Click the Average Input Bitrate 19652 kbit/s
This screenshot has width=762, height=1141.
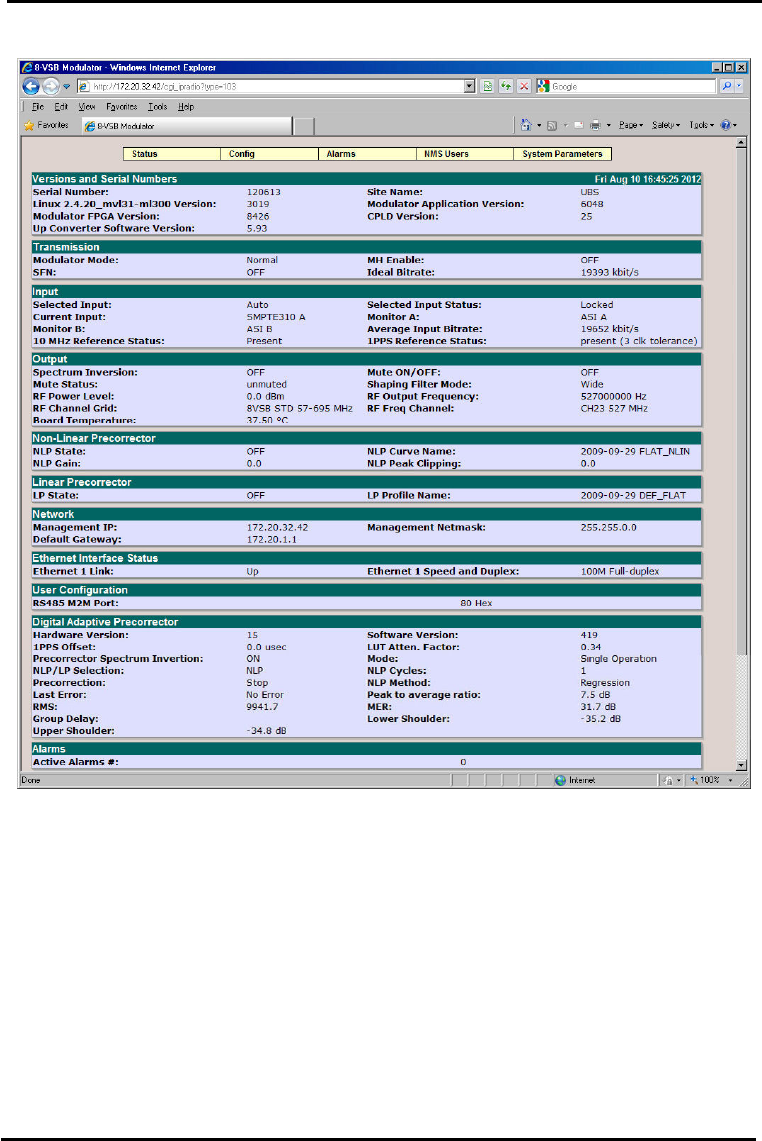[x=609, y=329]
